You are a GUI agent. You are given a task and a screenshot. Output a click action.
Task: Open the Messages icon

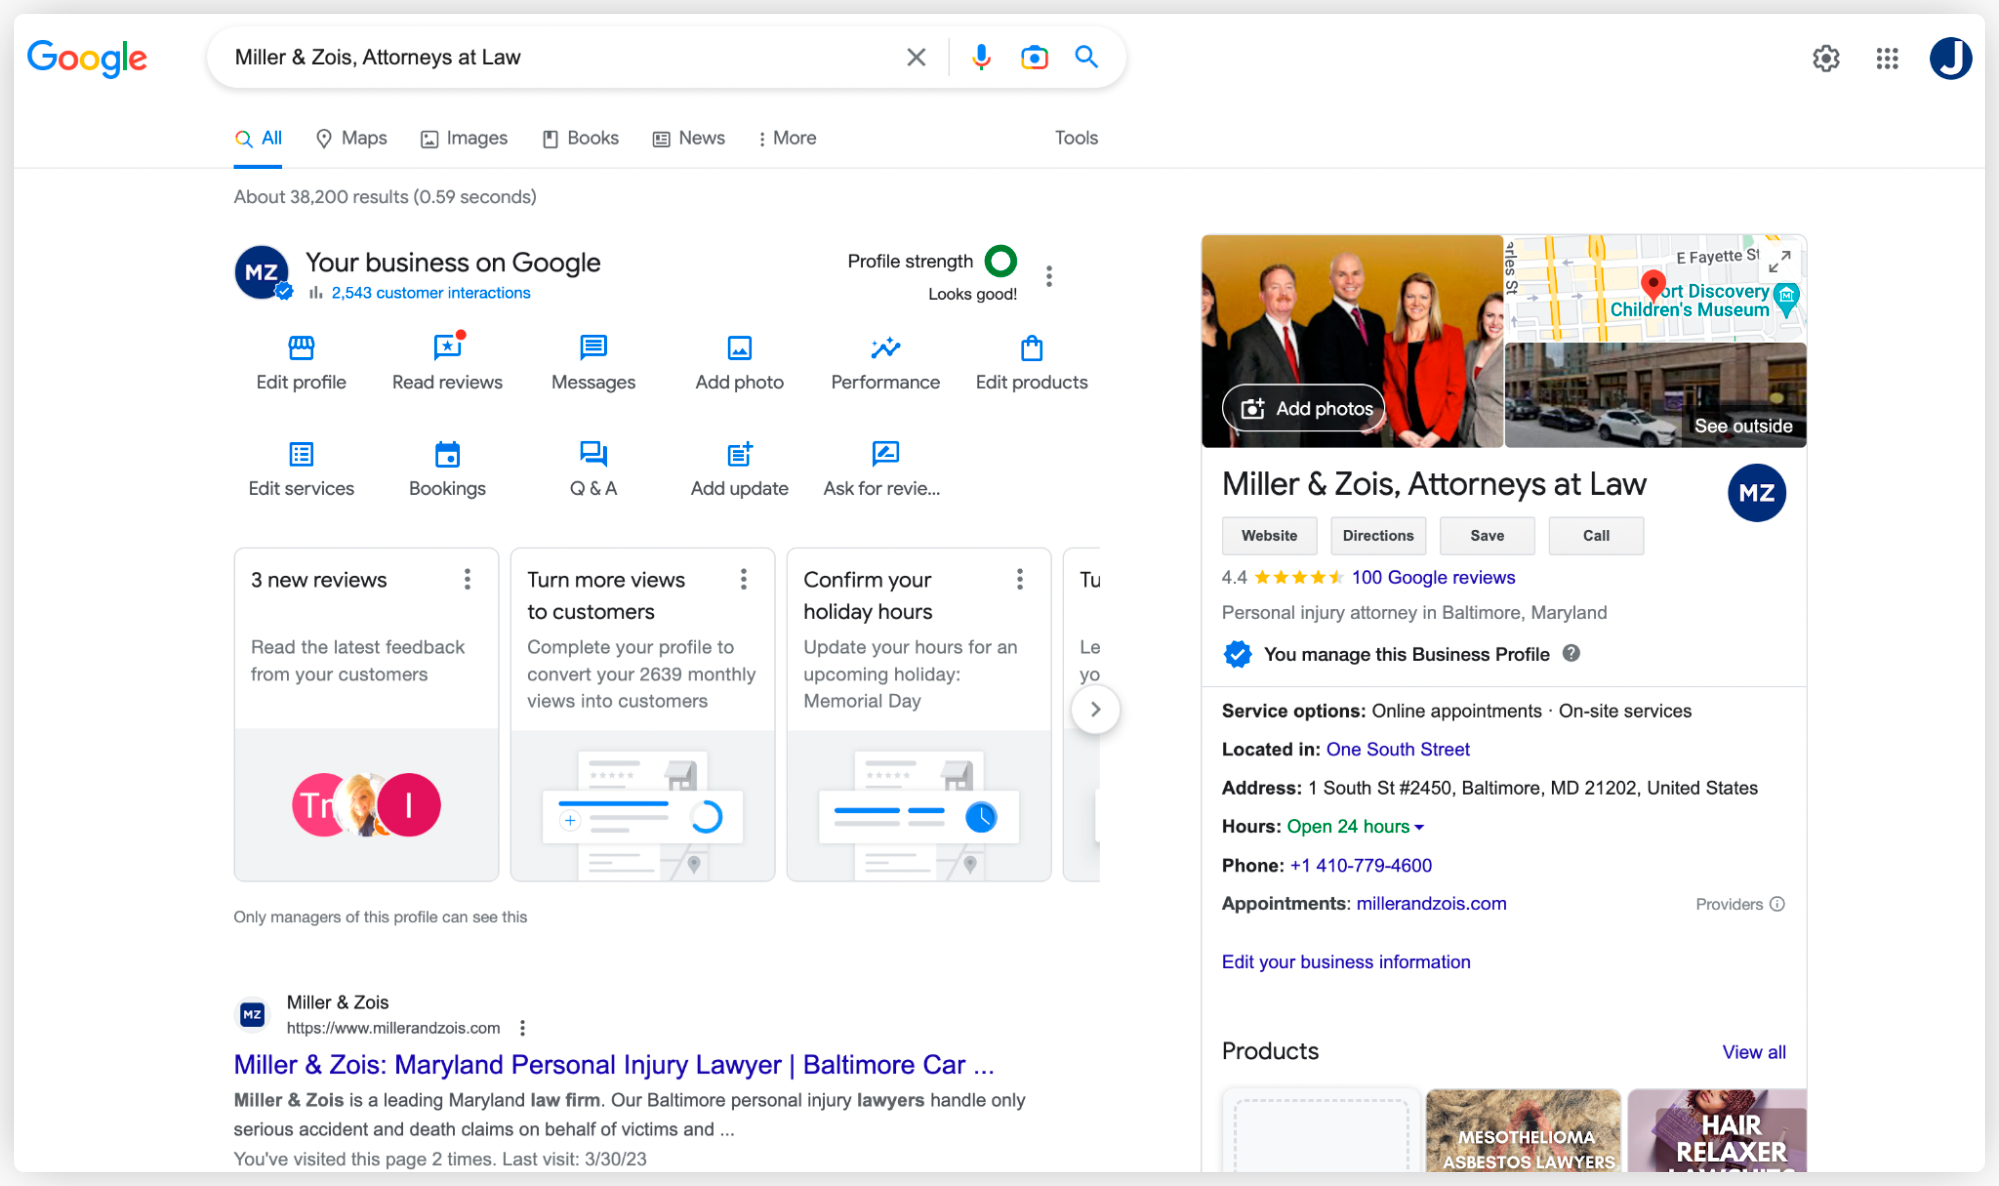[593, 348]
